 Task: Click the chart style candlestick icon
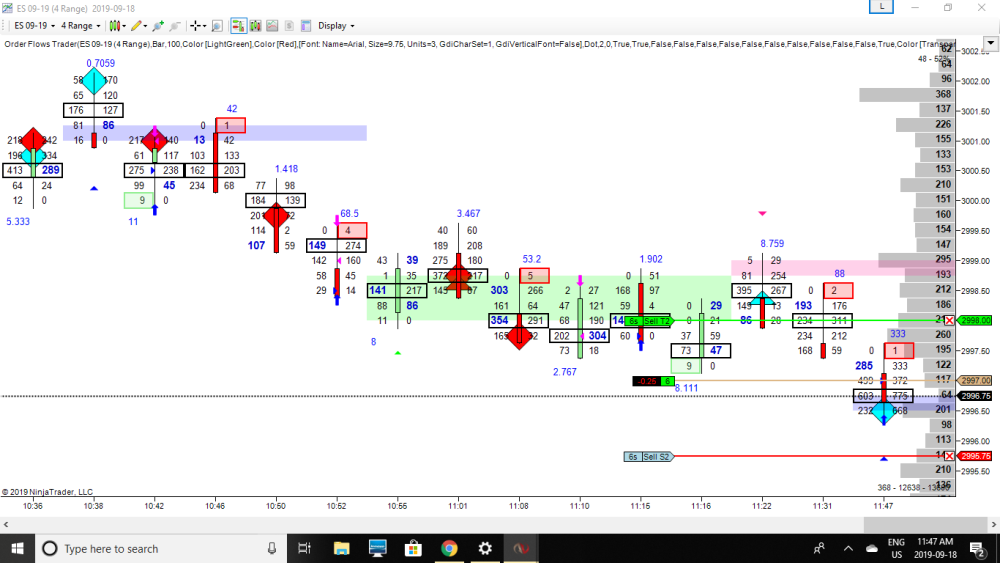[117, 25]
